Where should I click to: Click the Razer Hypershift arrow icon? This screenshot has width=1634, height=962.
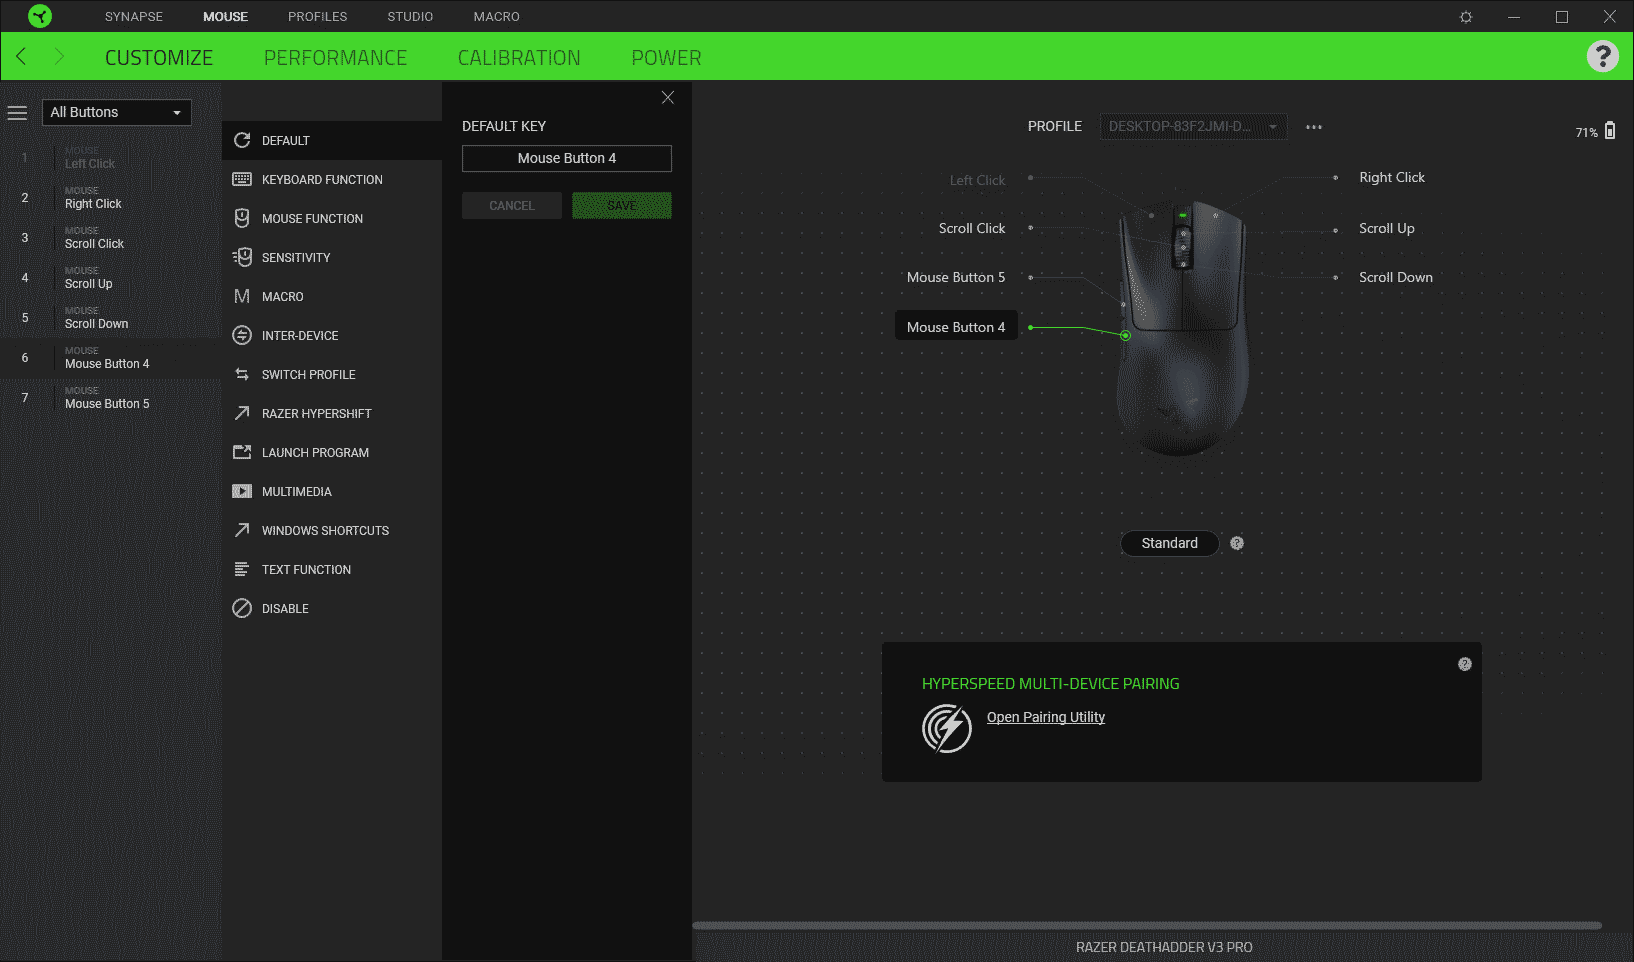242,413
